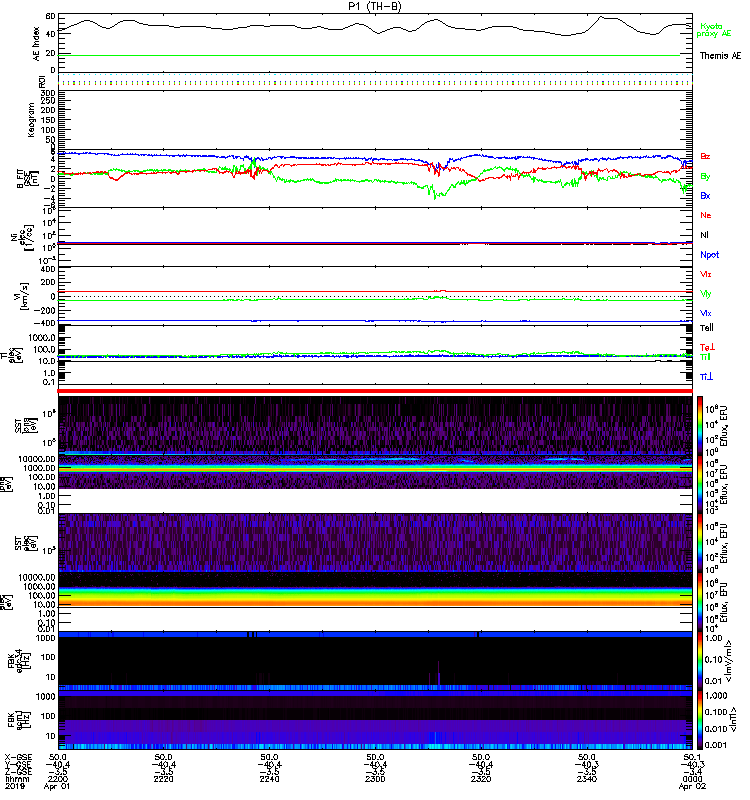Screen dimensions: 750x800
Task: Click the blue Ti perpendicular legend label
Action: [x=706, y=377]
